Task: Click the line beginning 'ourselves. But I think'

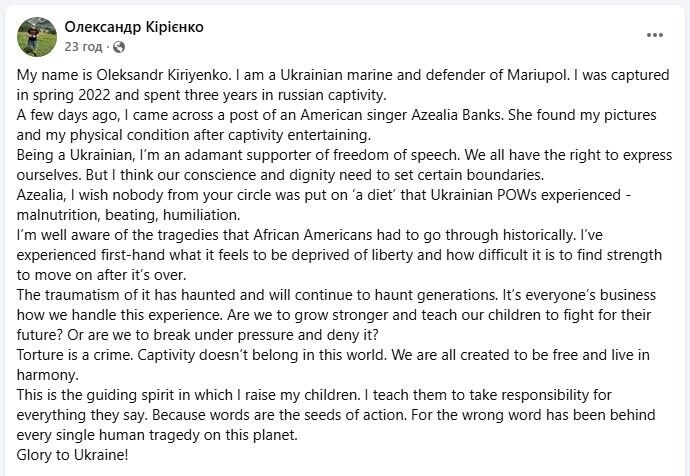Action: click(x=280, y=175)
